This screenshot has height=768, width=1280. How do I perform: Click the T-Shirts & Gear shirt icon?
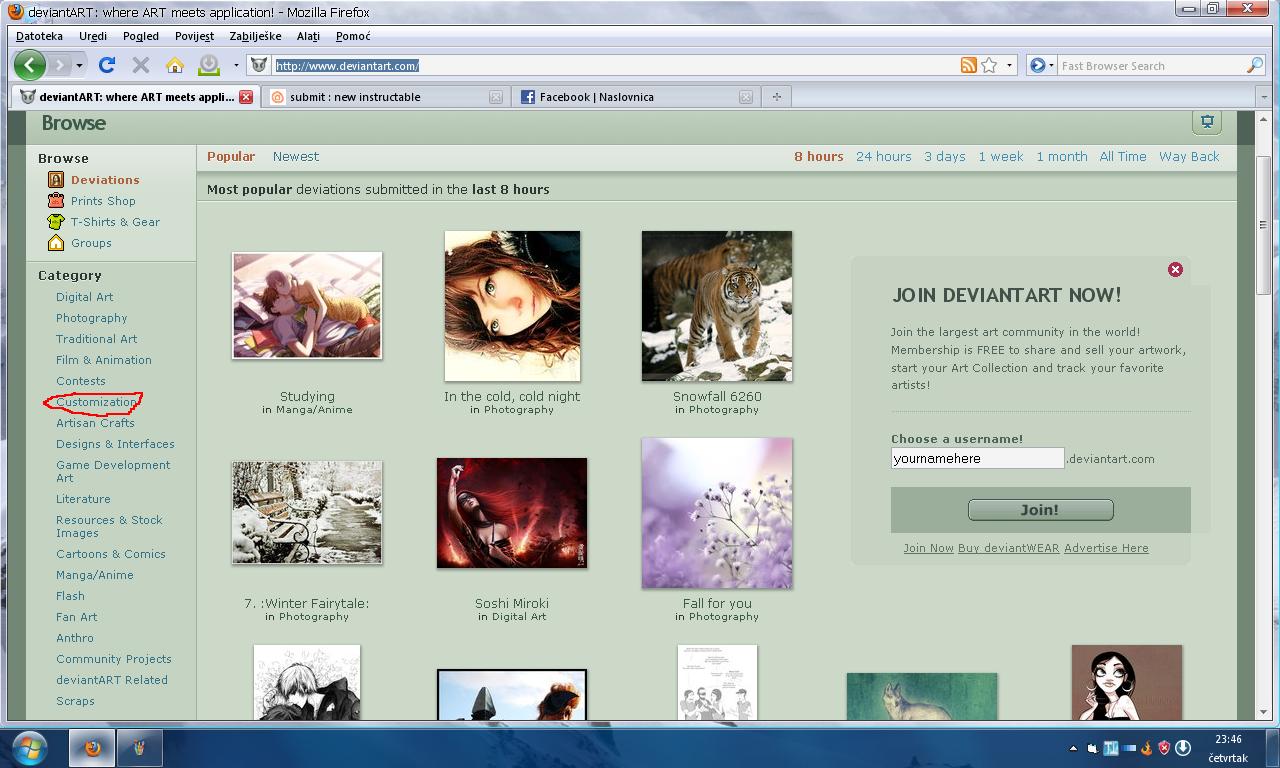pos(56,222)
